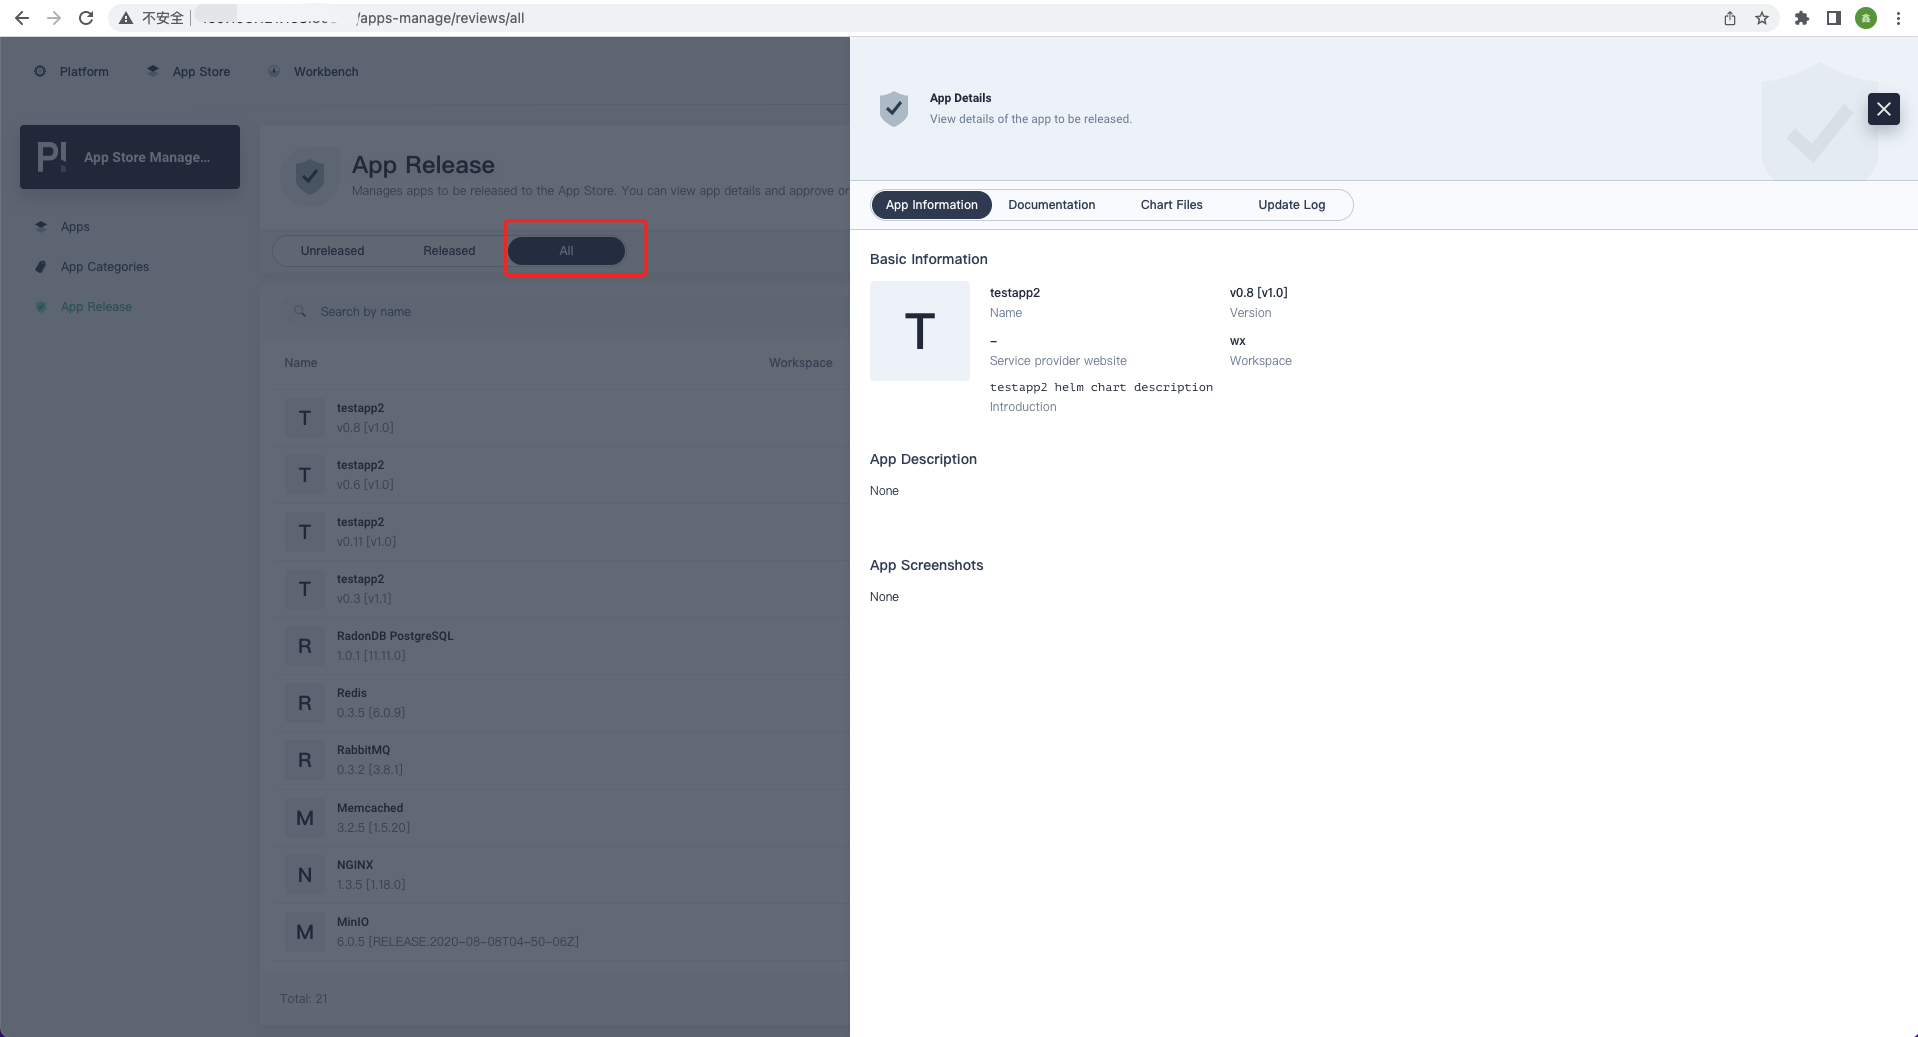Click the RabbitMQ R avatar icon
The image size is (1918, 1037).
point(305,760)
